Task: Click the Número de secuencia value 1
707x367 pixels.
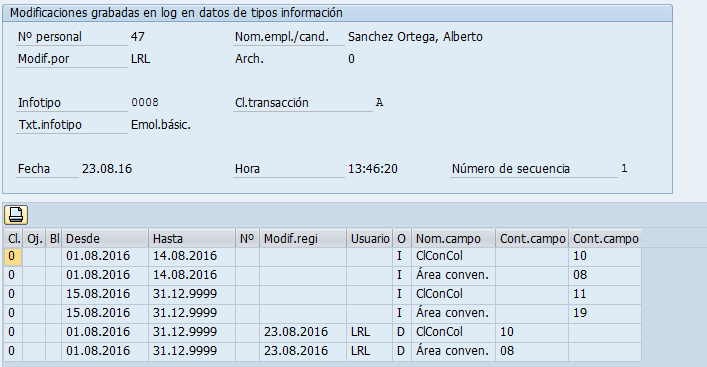Action: pyautogui.click(x=624, y=168)
